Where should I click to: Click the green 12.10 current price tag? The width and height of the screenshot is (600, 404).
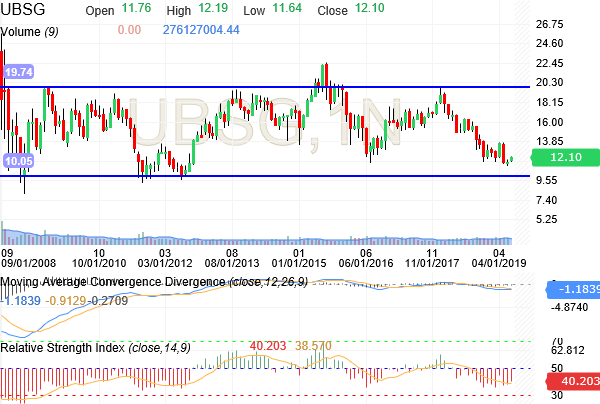[x=565, y=157]
